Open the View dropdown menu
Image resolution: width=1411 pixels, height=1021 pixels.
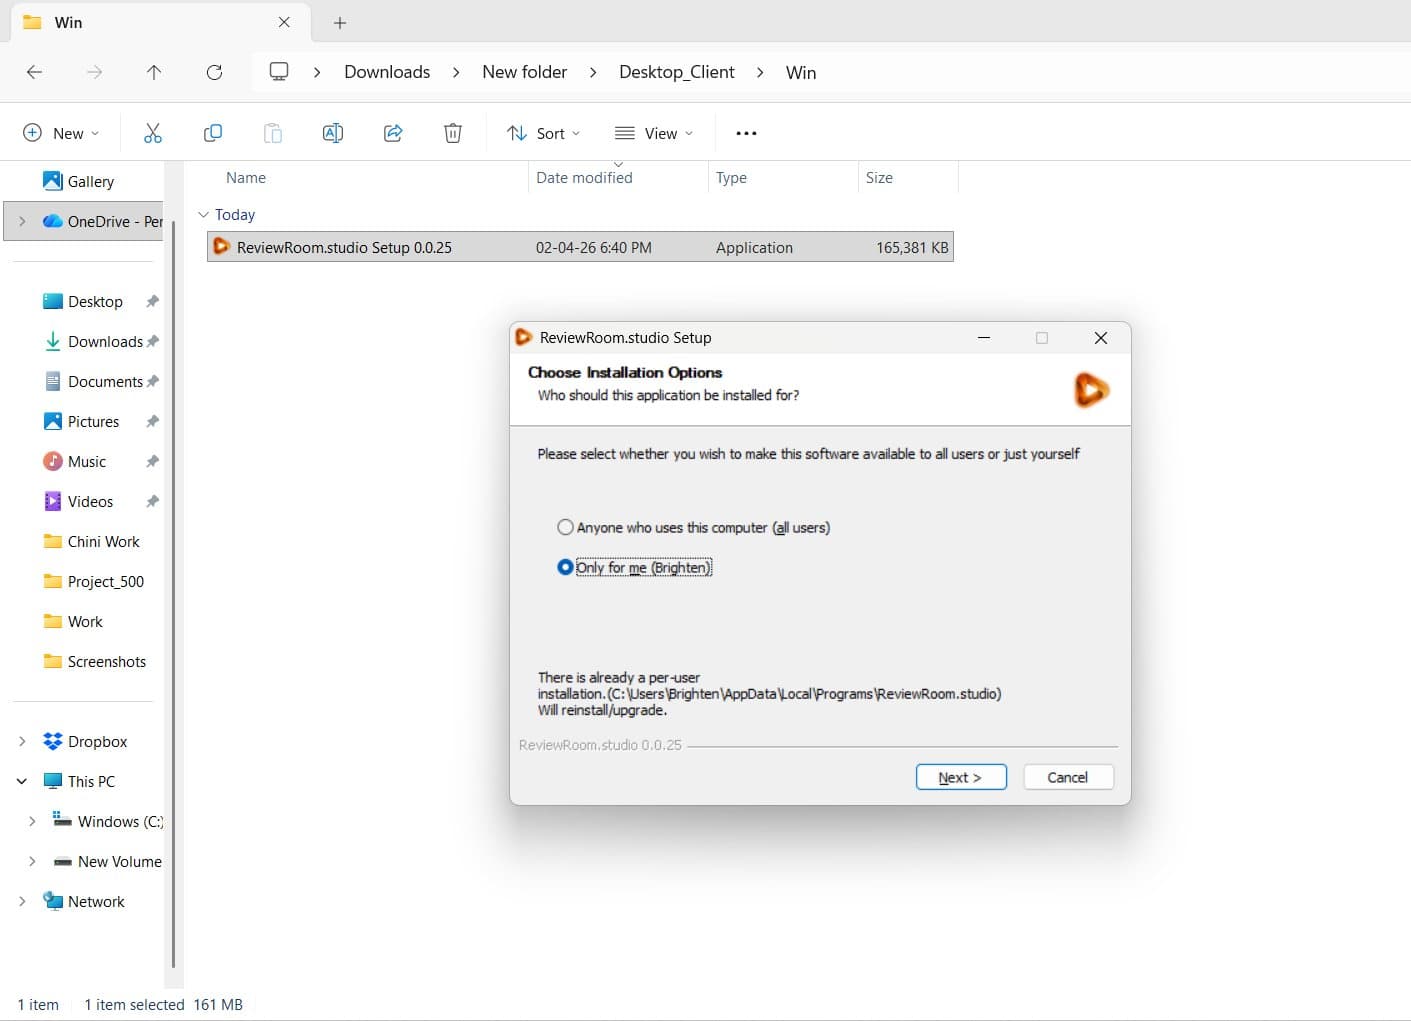pyautogui.click(x=654, y=133)
